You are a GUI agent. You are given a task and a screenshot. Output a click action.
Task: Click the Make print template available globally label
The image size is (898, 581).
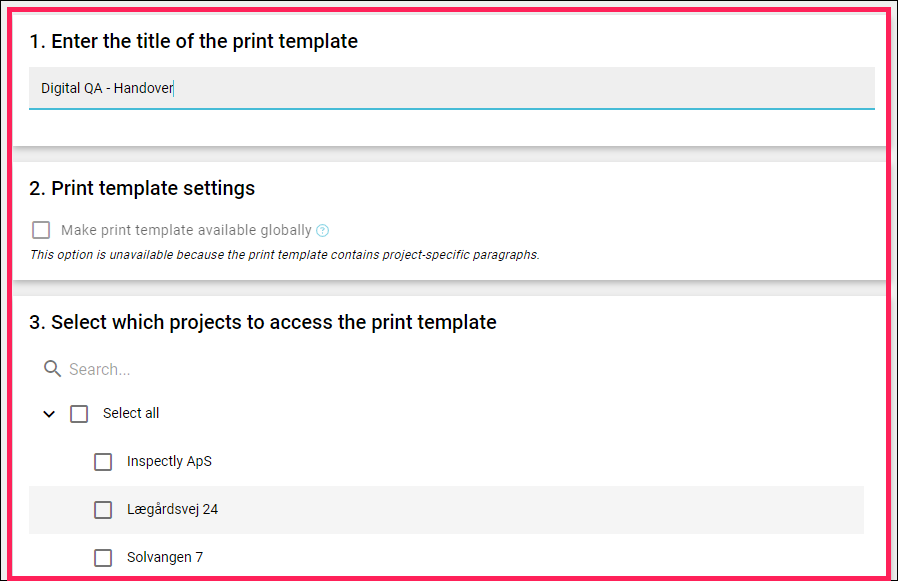point(186,230)
